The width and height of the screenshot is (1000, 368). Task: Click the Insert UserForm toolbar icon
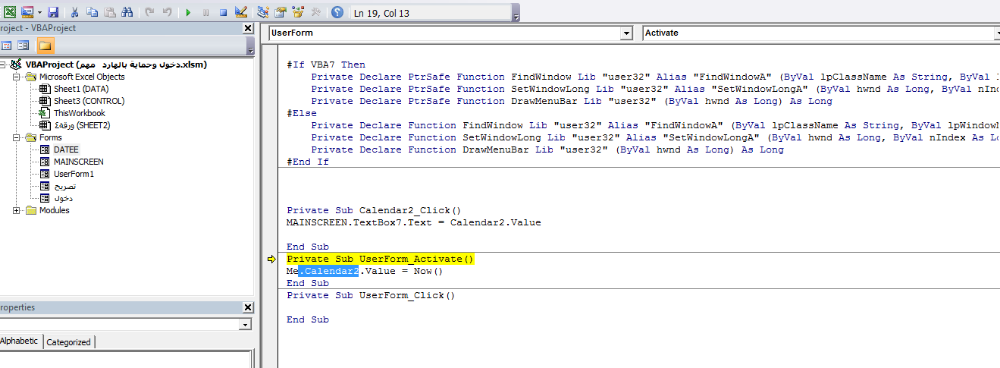[27, 12]
